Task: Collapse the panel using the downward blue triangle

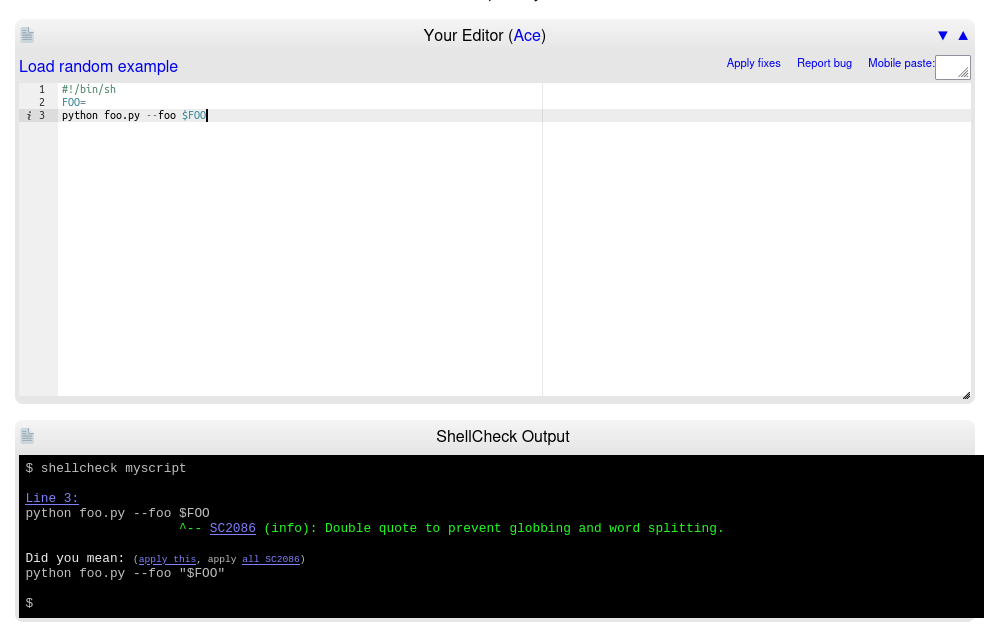Action: [942, 35]
